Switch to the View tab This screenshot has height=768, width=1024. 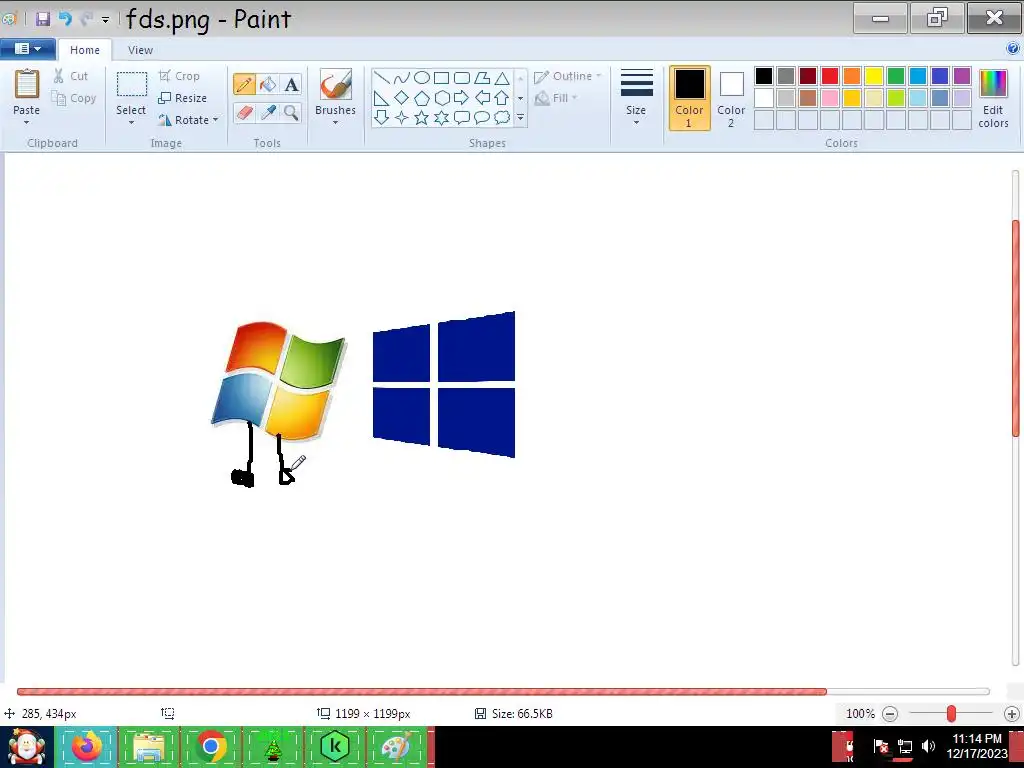coord(140,50)
